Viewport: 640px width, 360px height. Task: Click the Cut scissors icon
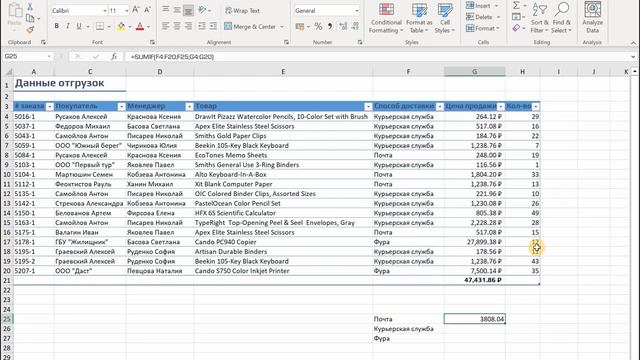coord(30,7)
